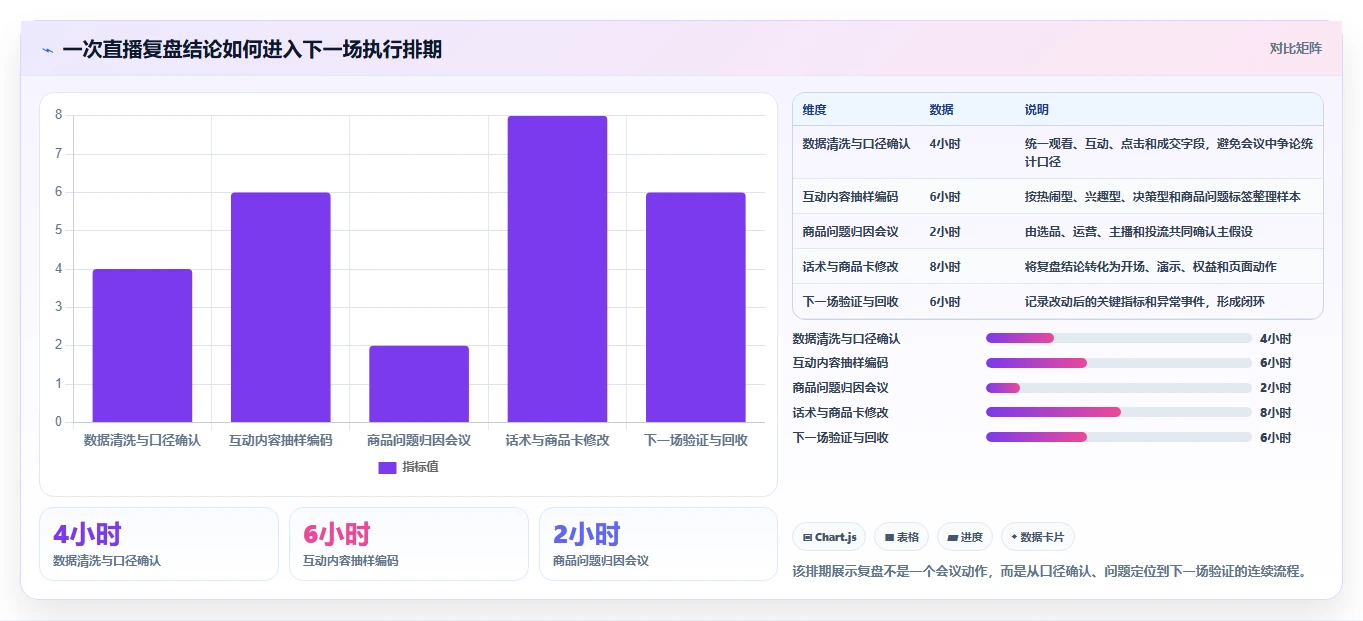Click the 维度 table column header
Screen dimensions: 1363x621
click(x=814, y=110)
